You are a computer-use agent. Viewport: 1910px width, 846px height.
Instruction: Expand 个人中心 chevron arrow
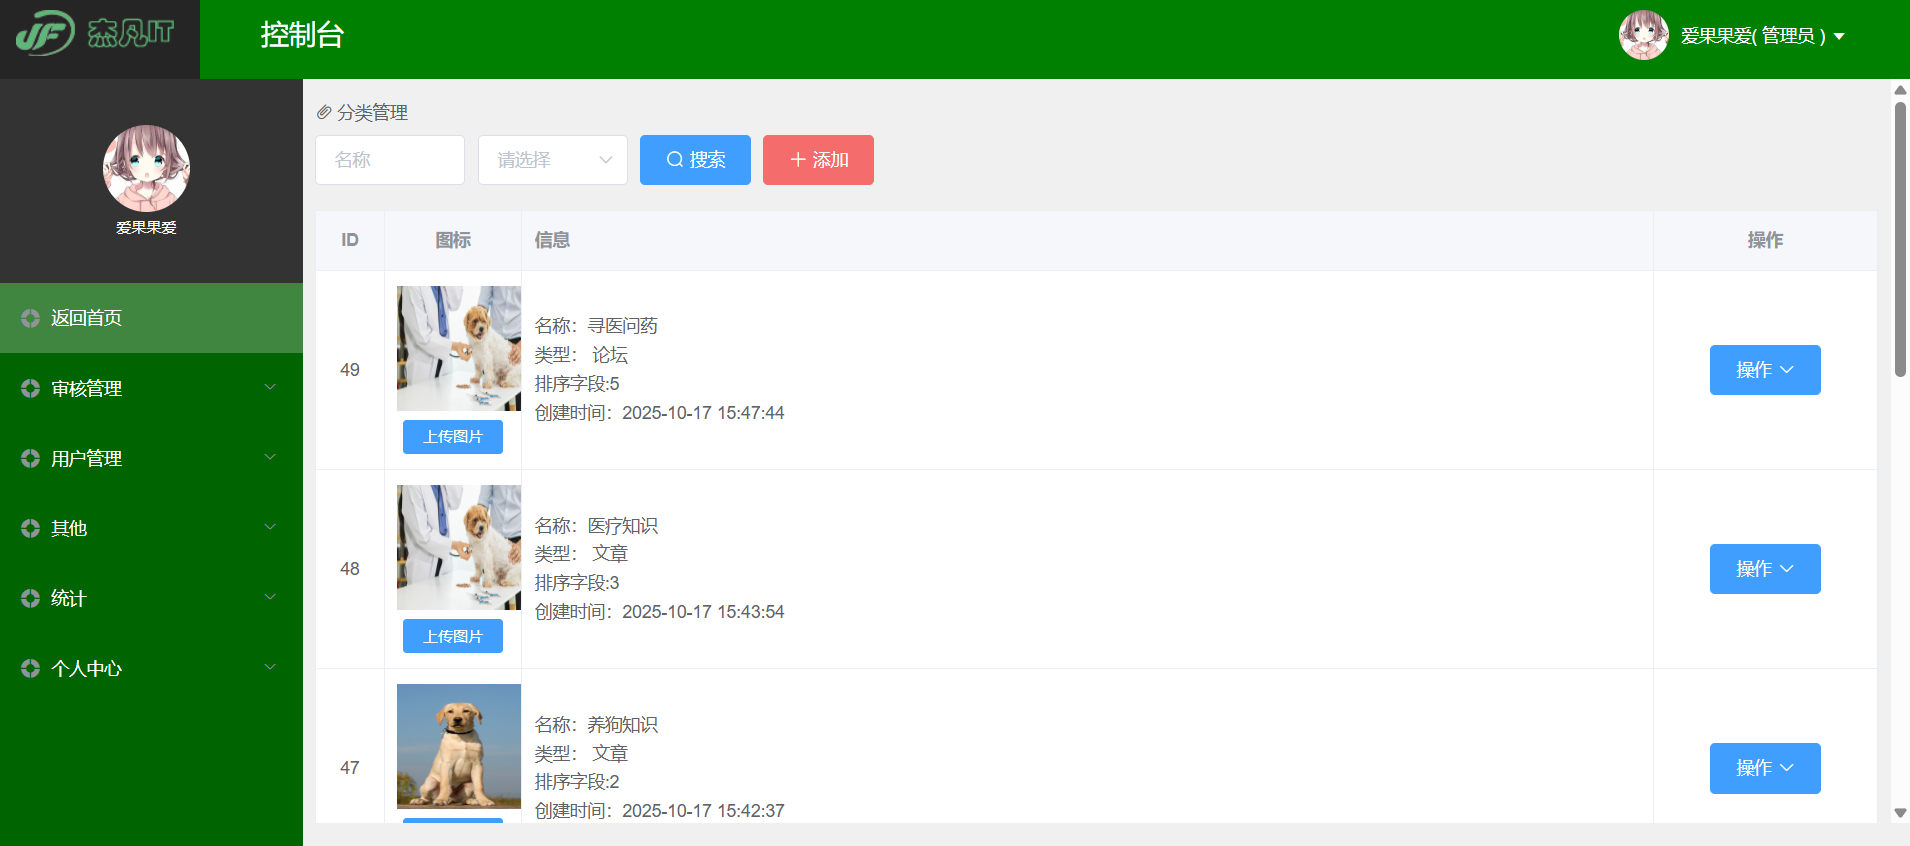pos(270,667)
